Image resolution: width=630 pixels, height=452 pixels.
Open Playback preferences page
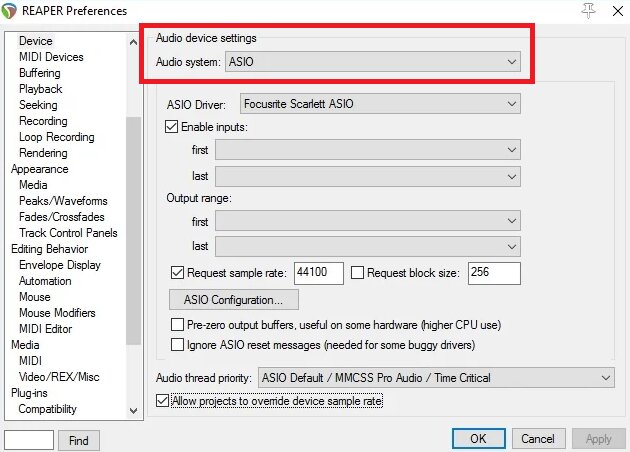[41, 89]
